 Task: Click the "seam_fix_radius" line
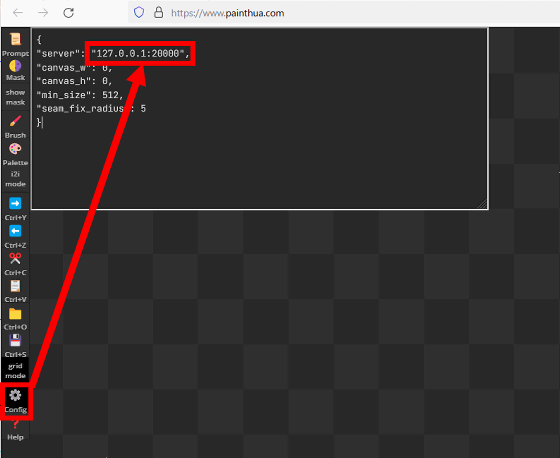click(x=91, y=109)
